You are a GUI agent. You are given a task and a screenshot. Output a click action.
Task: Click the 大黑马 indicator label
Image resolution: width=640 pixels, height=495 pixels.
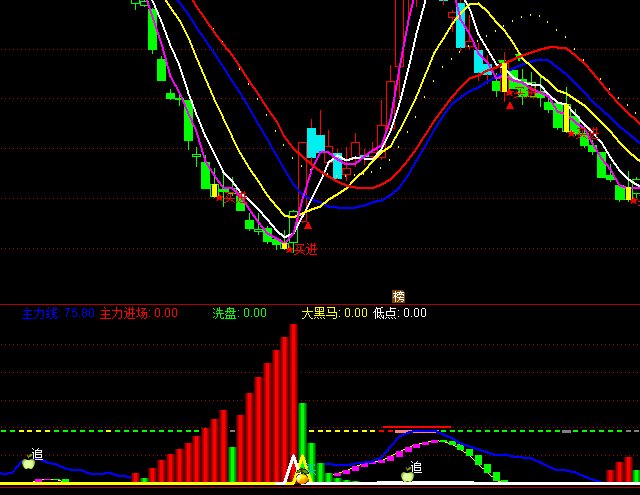[321, 313]
